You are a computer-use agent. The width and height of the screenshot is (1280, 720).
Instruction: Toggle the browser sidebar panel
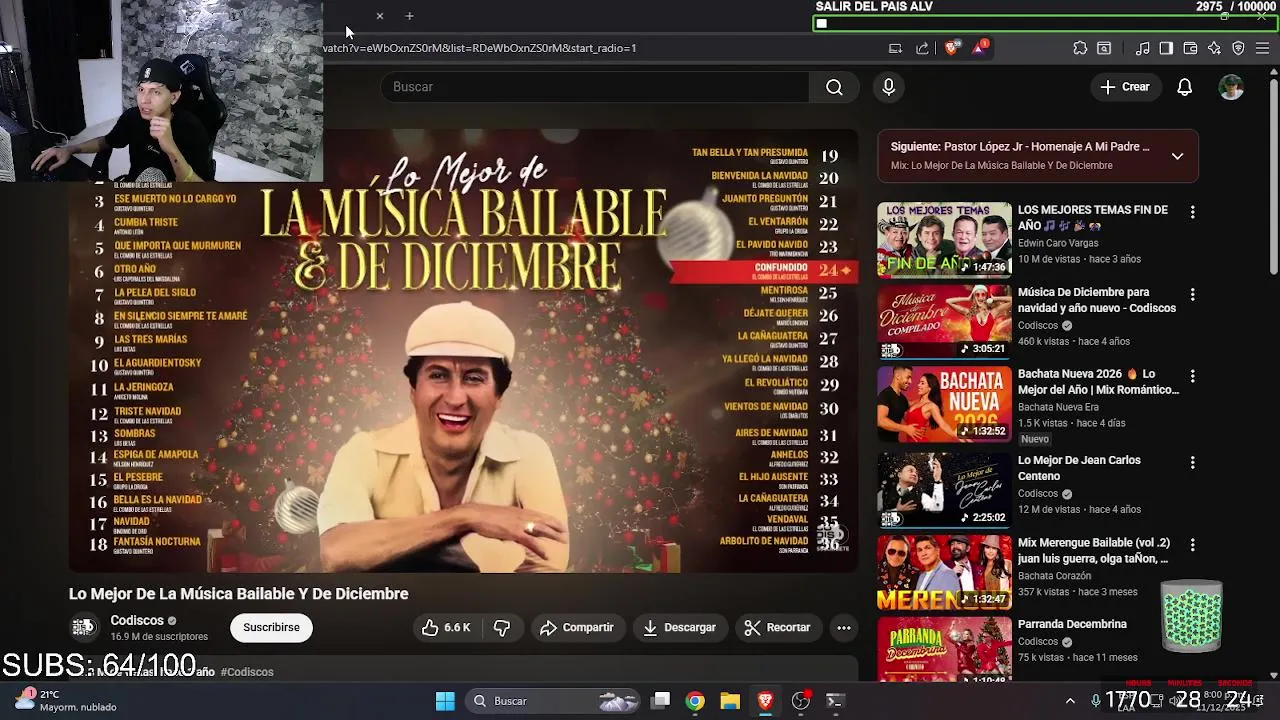pos(1166,48)
